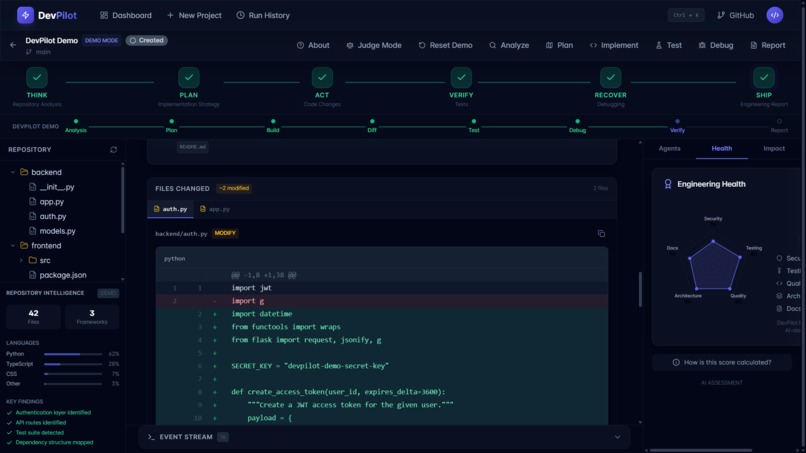The height and width of the screenshot is (453, 806).
Task: Click the git branch icon beside main
Action: 29,52
